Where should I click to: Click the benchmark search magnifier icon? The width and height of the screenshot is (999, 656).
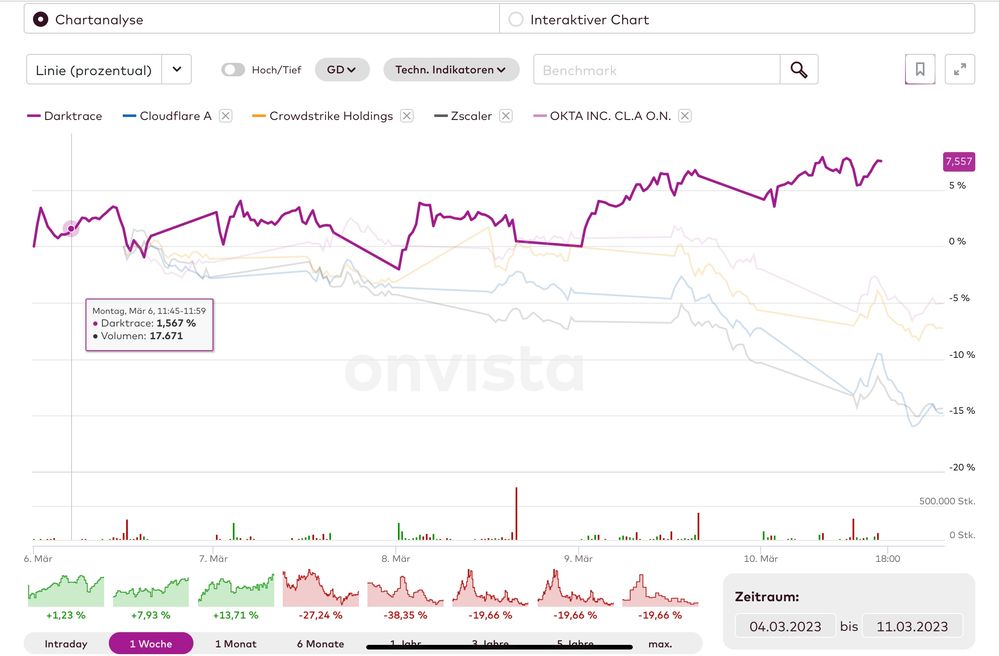(x=798, y=70)
